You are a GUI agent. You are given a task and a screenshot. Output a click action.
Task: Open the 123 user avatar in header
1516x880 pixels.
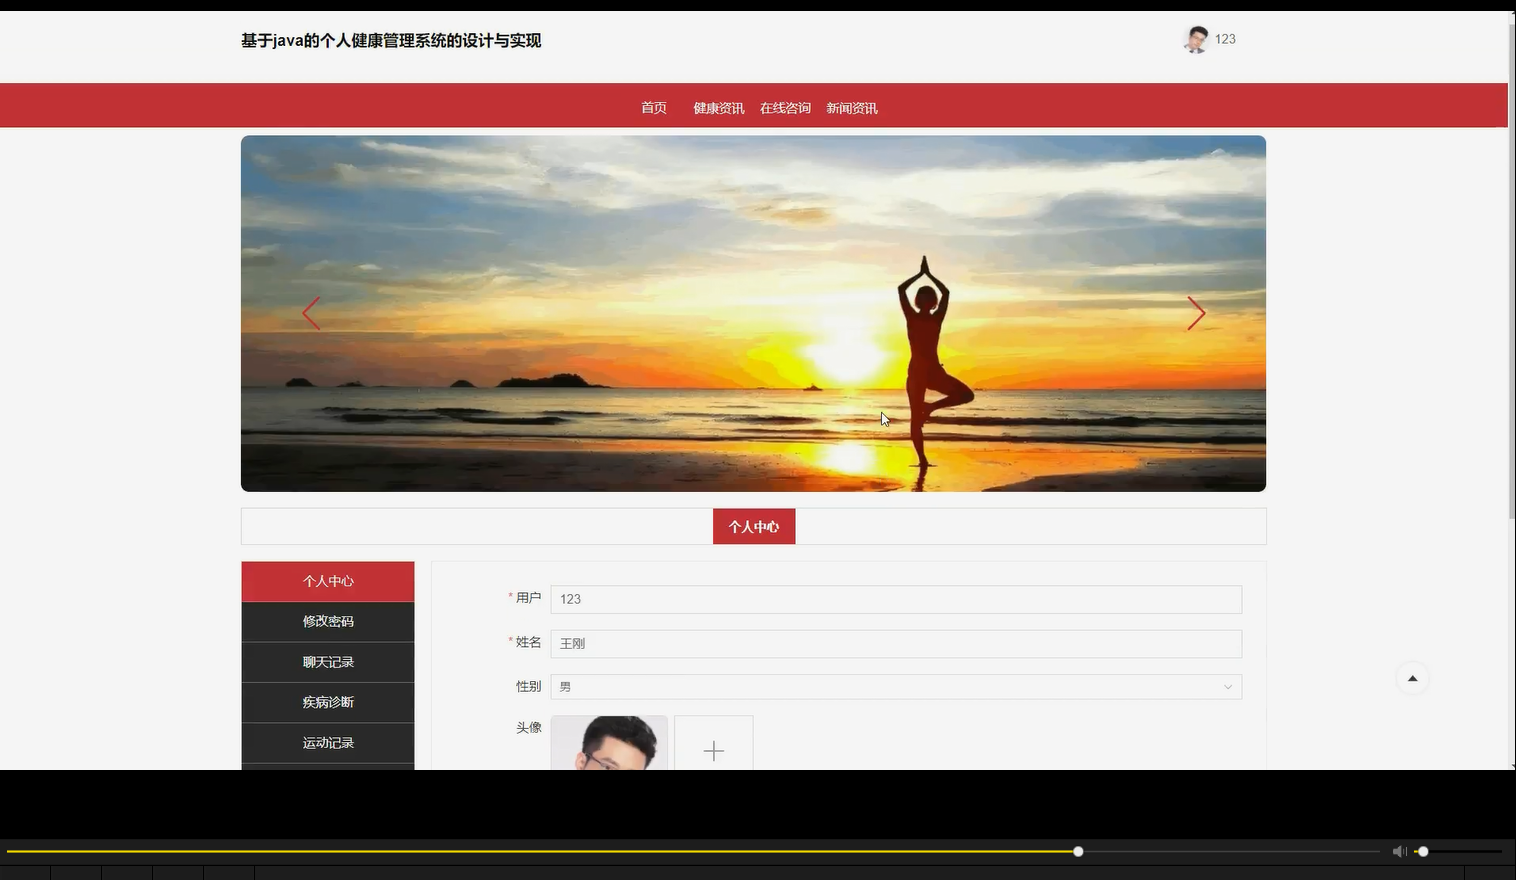(x=1196, y=39)
